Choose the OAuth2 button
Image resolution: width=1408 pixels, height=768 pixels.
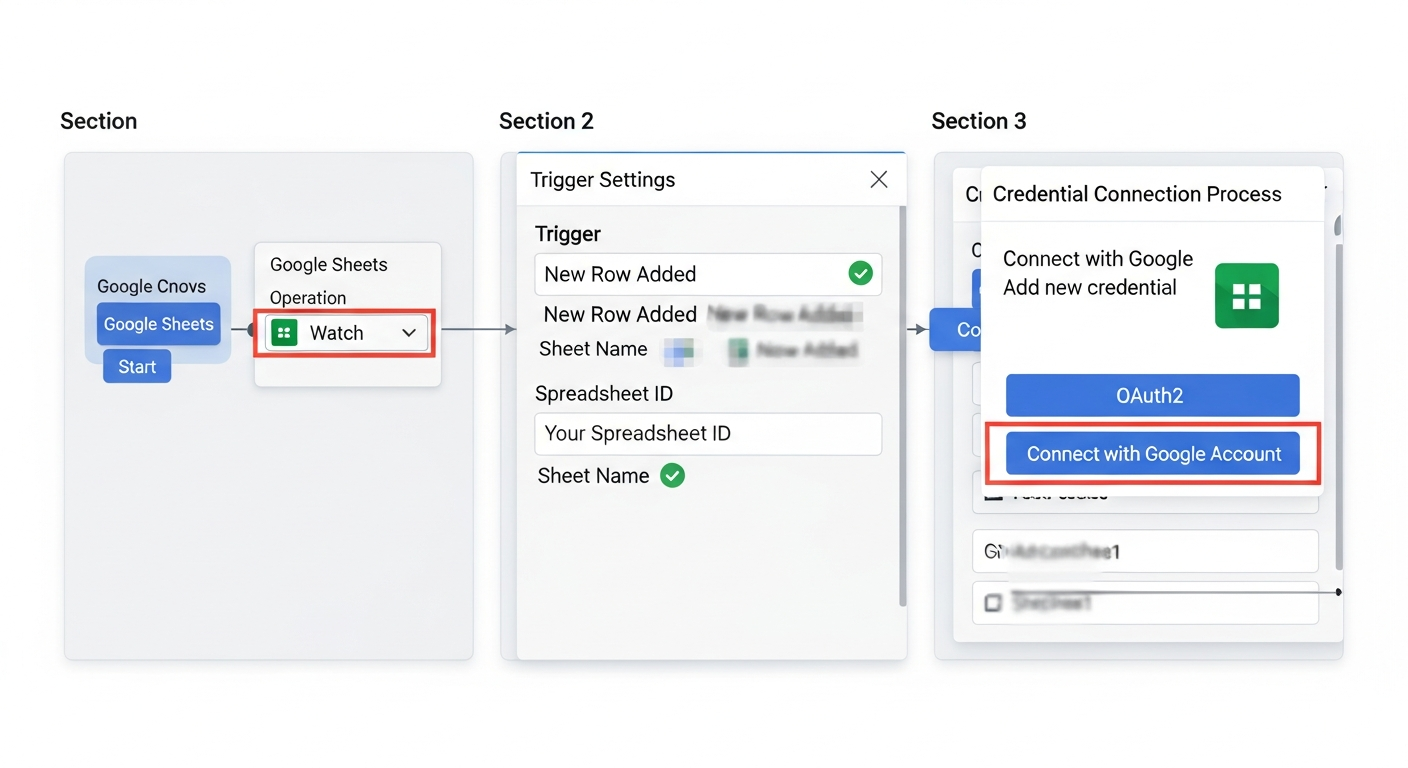point(1152,395)
